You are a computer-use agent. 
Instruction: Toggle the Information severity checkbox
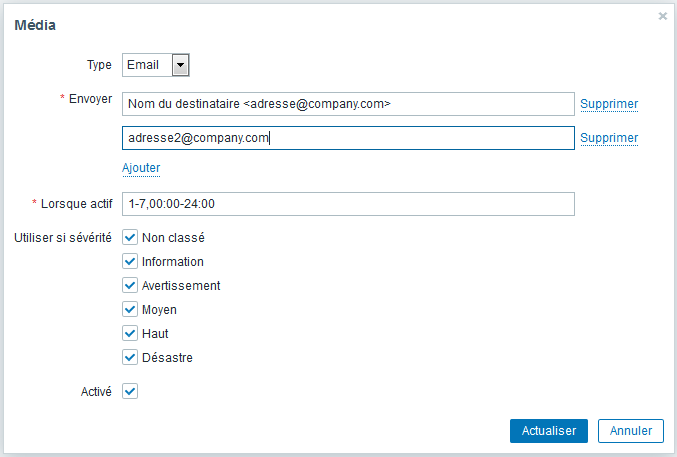pos(130,261)
